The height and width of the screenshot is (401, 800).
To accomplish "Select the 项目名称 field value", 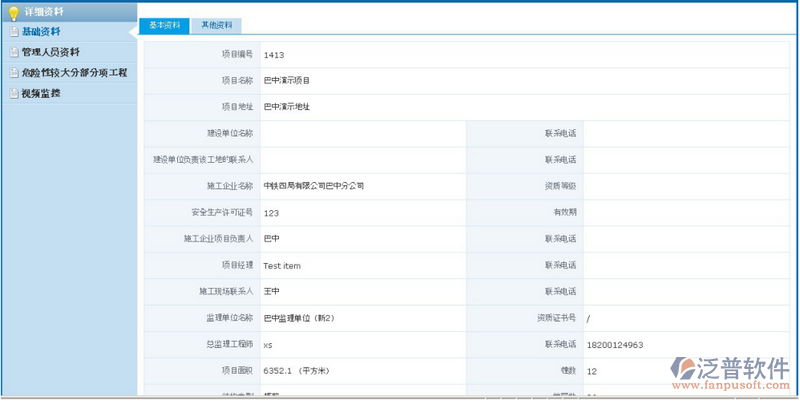I will [287, 80].
